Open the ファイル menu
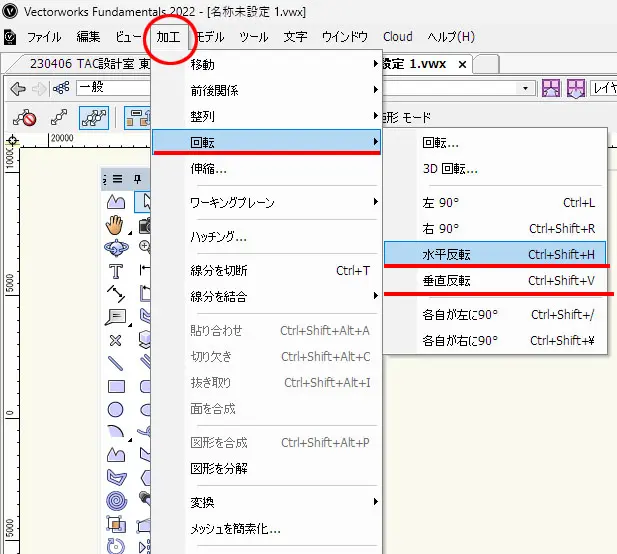The height and width of the screenshot is (554, 617). (x=43, y=37)
